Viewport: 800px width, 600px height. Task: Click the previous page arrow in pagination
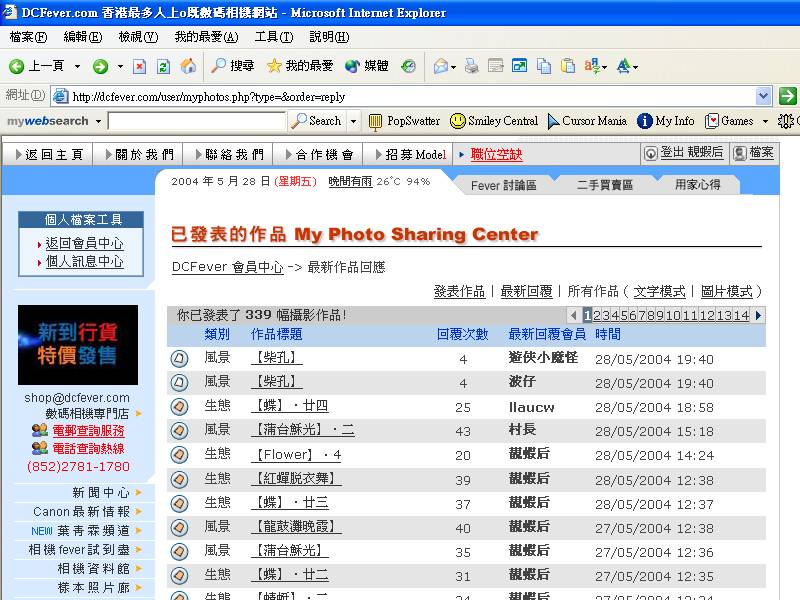click(574, 315)
